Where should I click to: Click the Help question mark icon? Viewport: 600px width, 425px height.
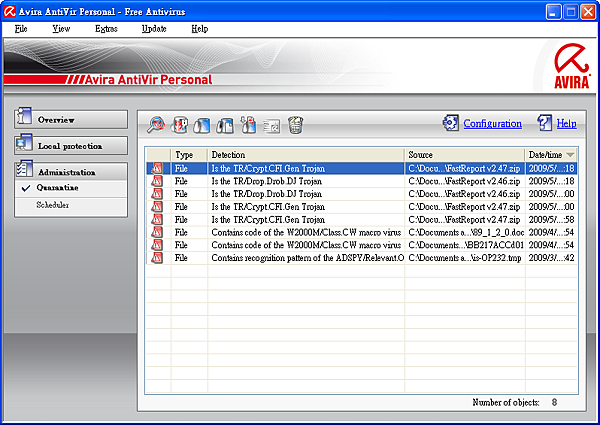(545, 123)
